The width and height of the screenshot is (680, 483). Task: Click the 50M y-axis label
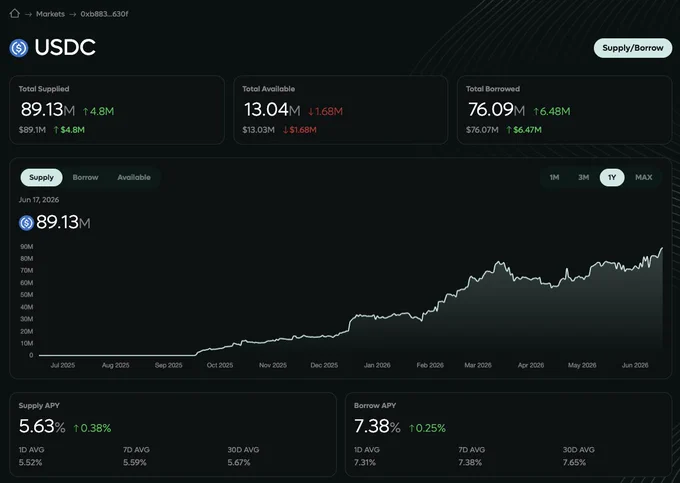click(27, 295)
